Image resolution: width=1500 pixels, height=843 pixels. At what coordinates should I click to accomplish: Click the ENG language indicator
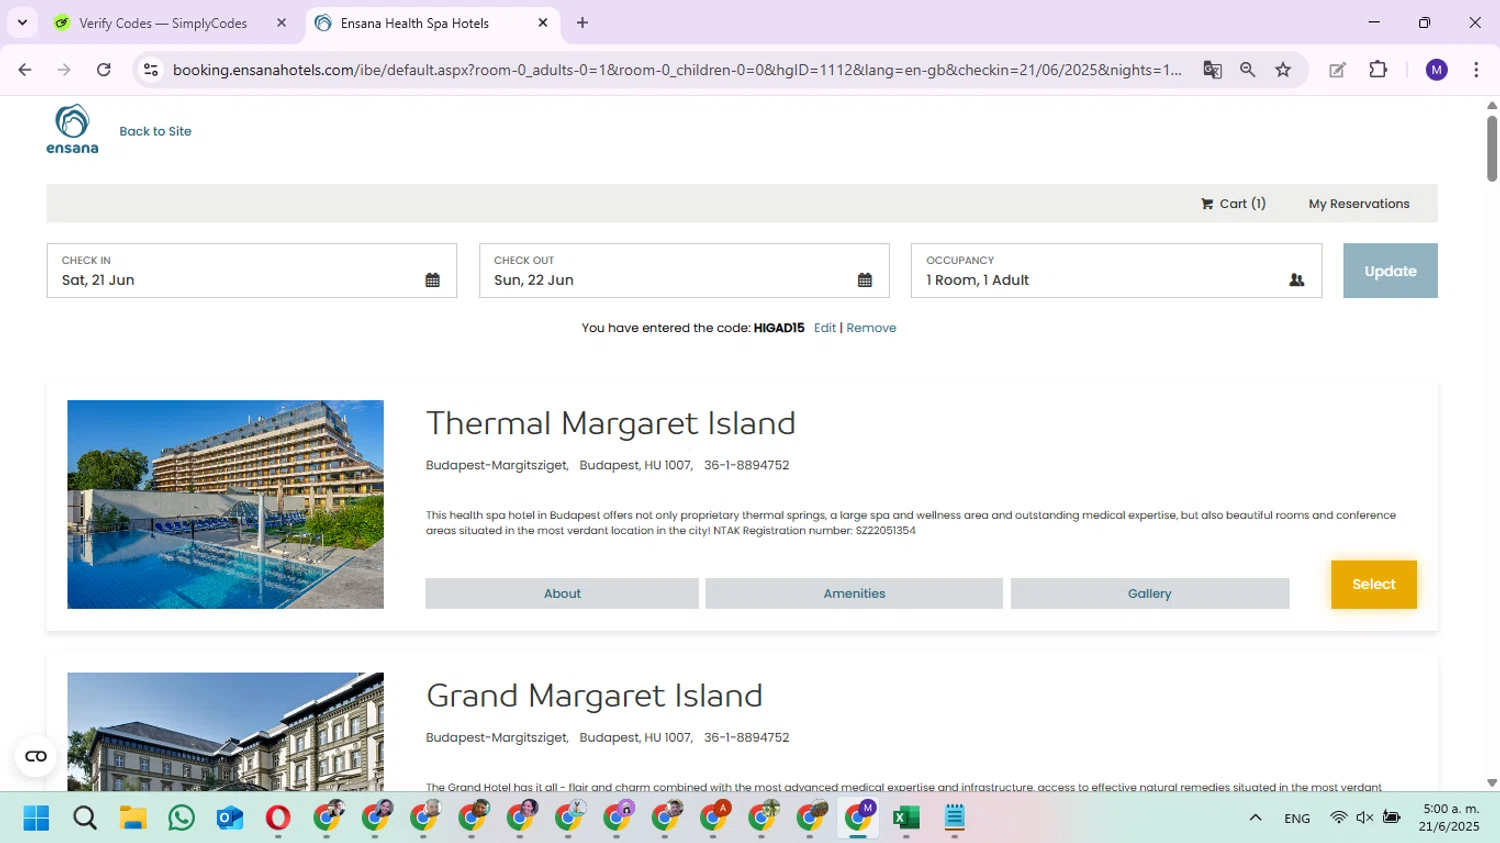tap(1297, 818)
